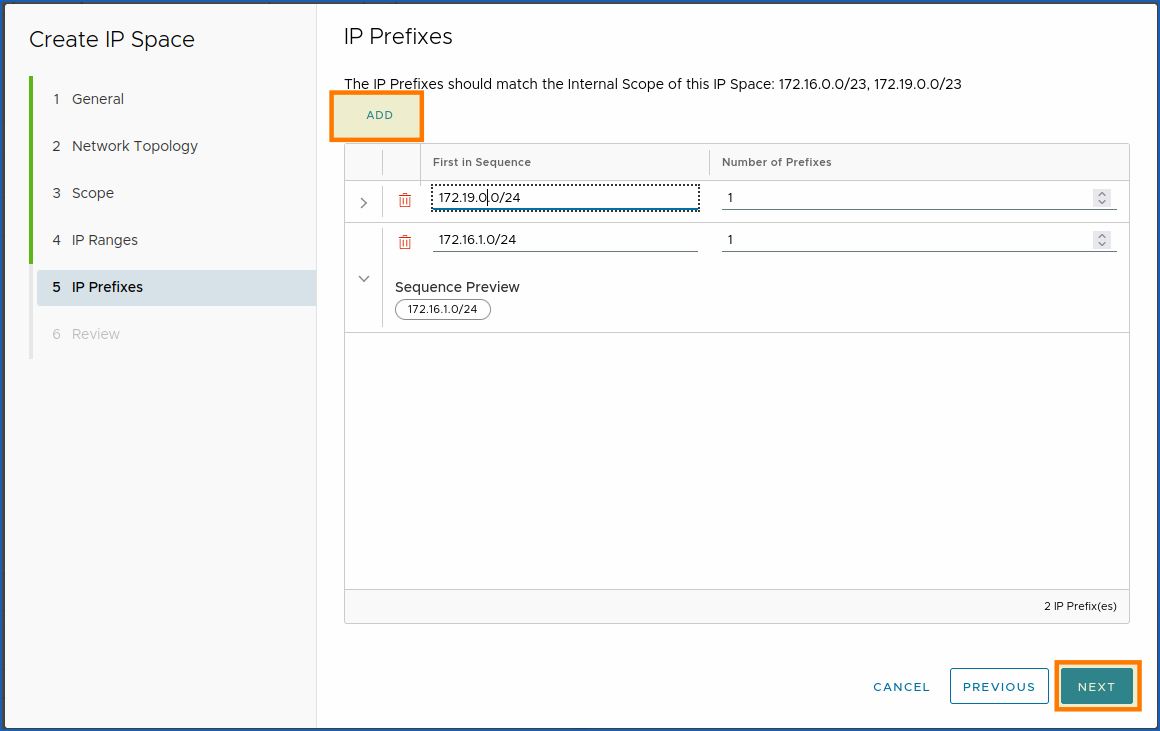Click the First in Sequence field showing 172.19.0.0/24

coord(565,197)
